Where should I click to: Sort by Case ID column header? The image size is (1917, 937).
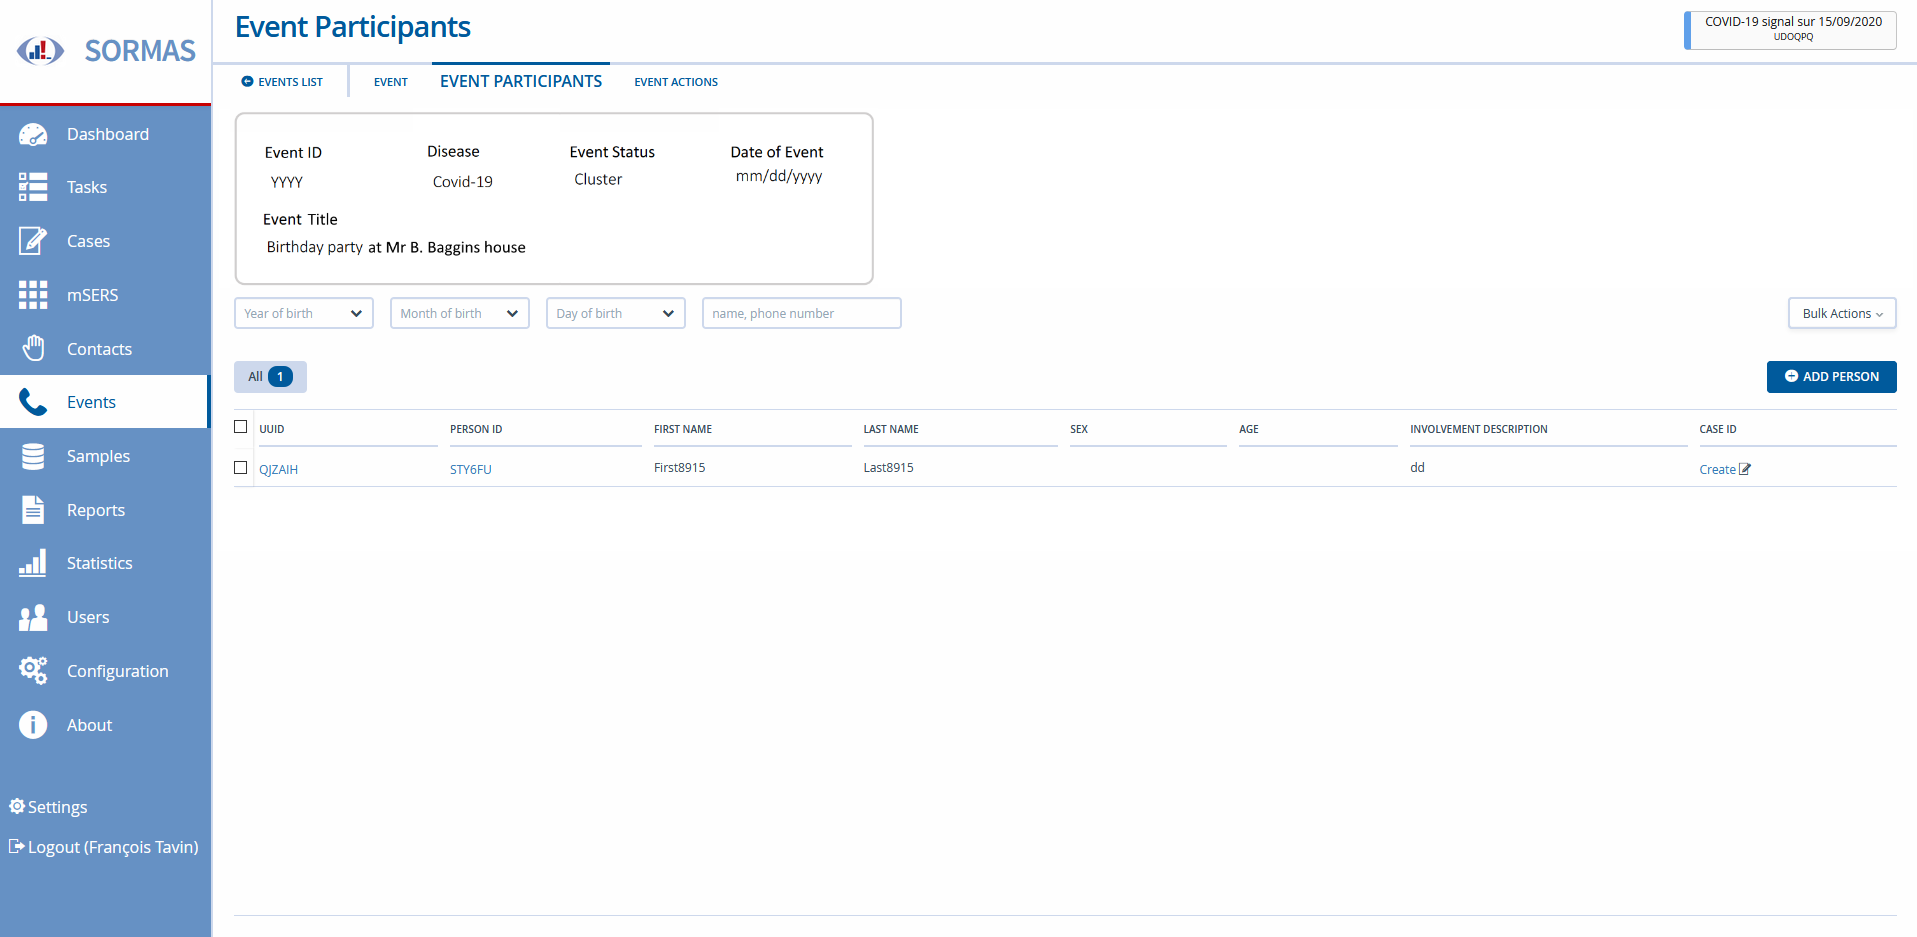(1718, 429)
